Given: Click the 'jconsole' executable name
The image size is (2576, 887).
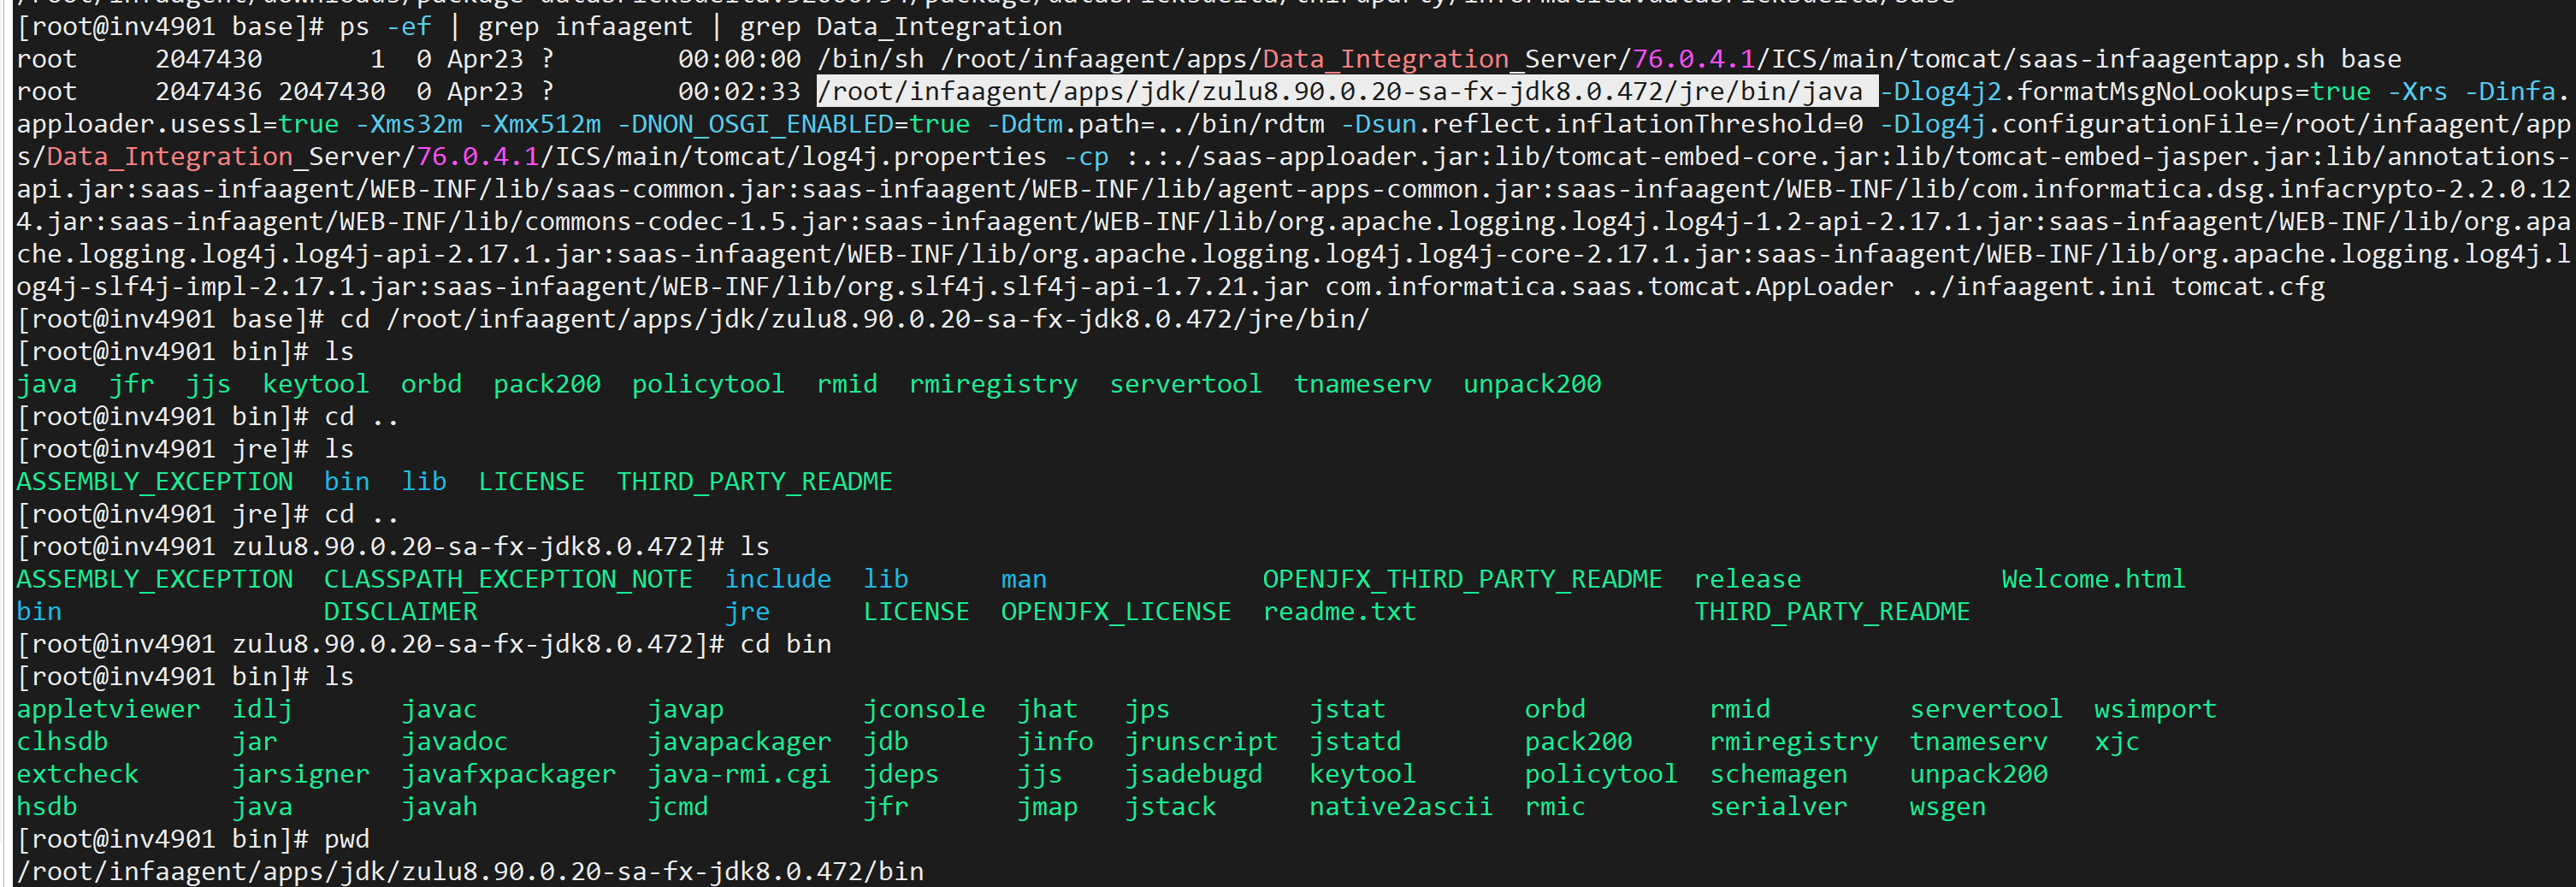Looking at the screenshot, I should point(924,709).
